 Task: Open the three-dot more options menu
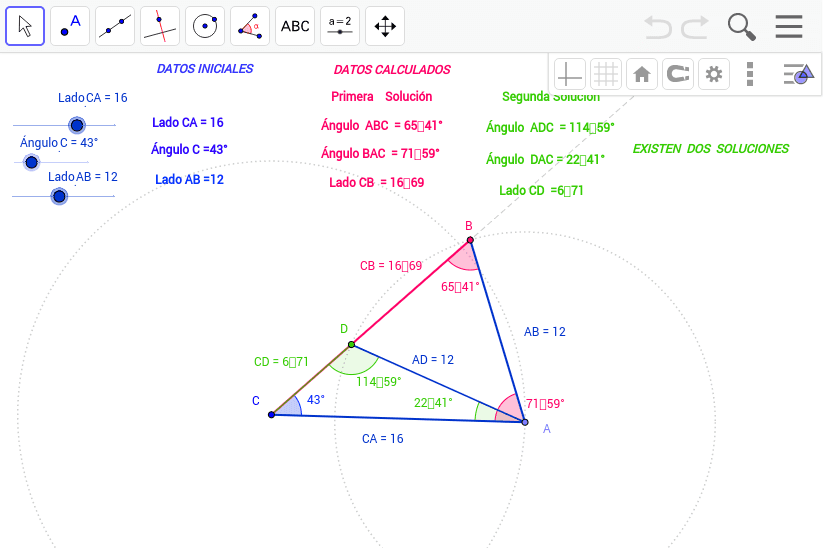tap(750, 74)
